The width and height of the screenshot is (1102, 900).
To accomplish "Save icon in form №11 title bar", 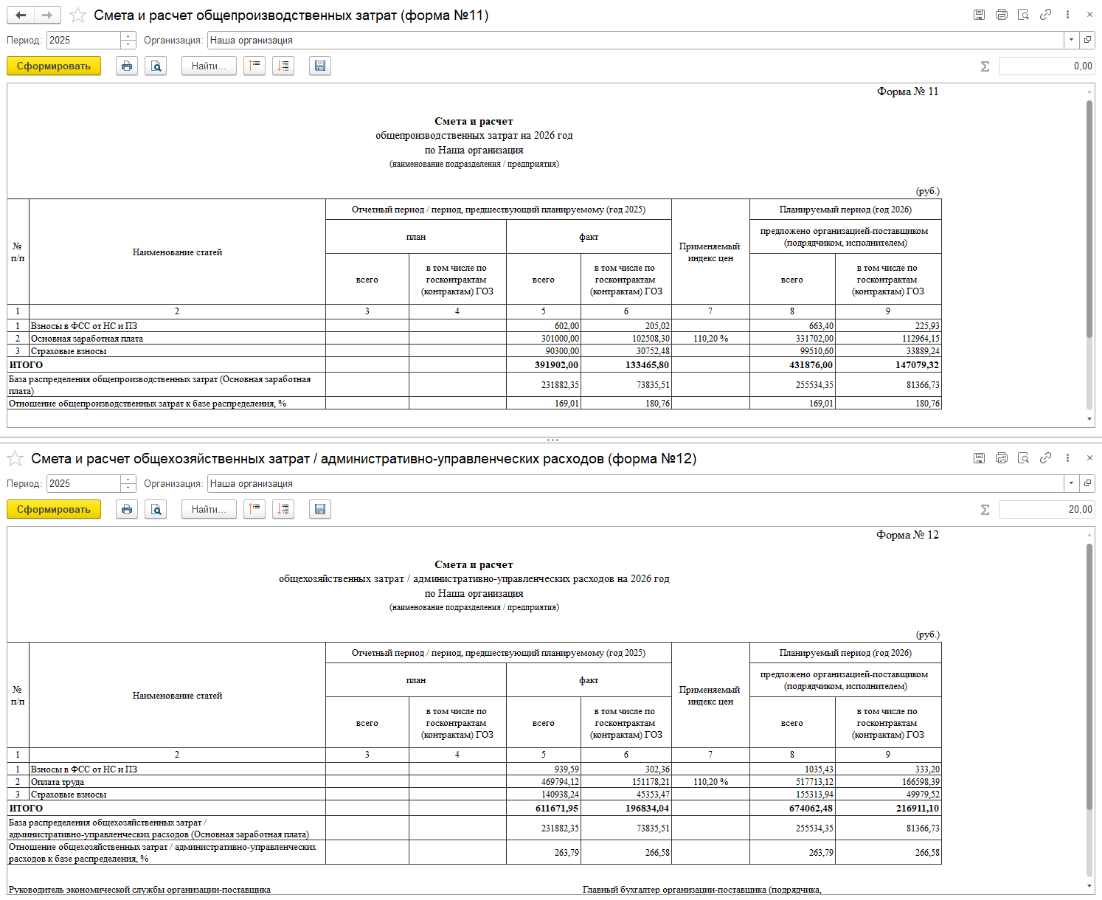I will click(x=979, y=15).
